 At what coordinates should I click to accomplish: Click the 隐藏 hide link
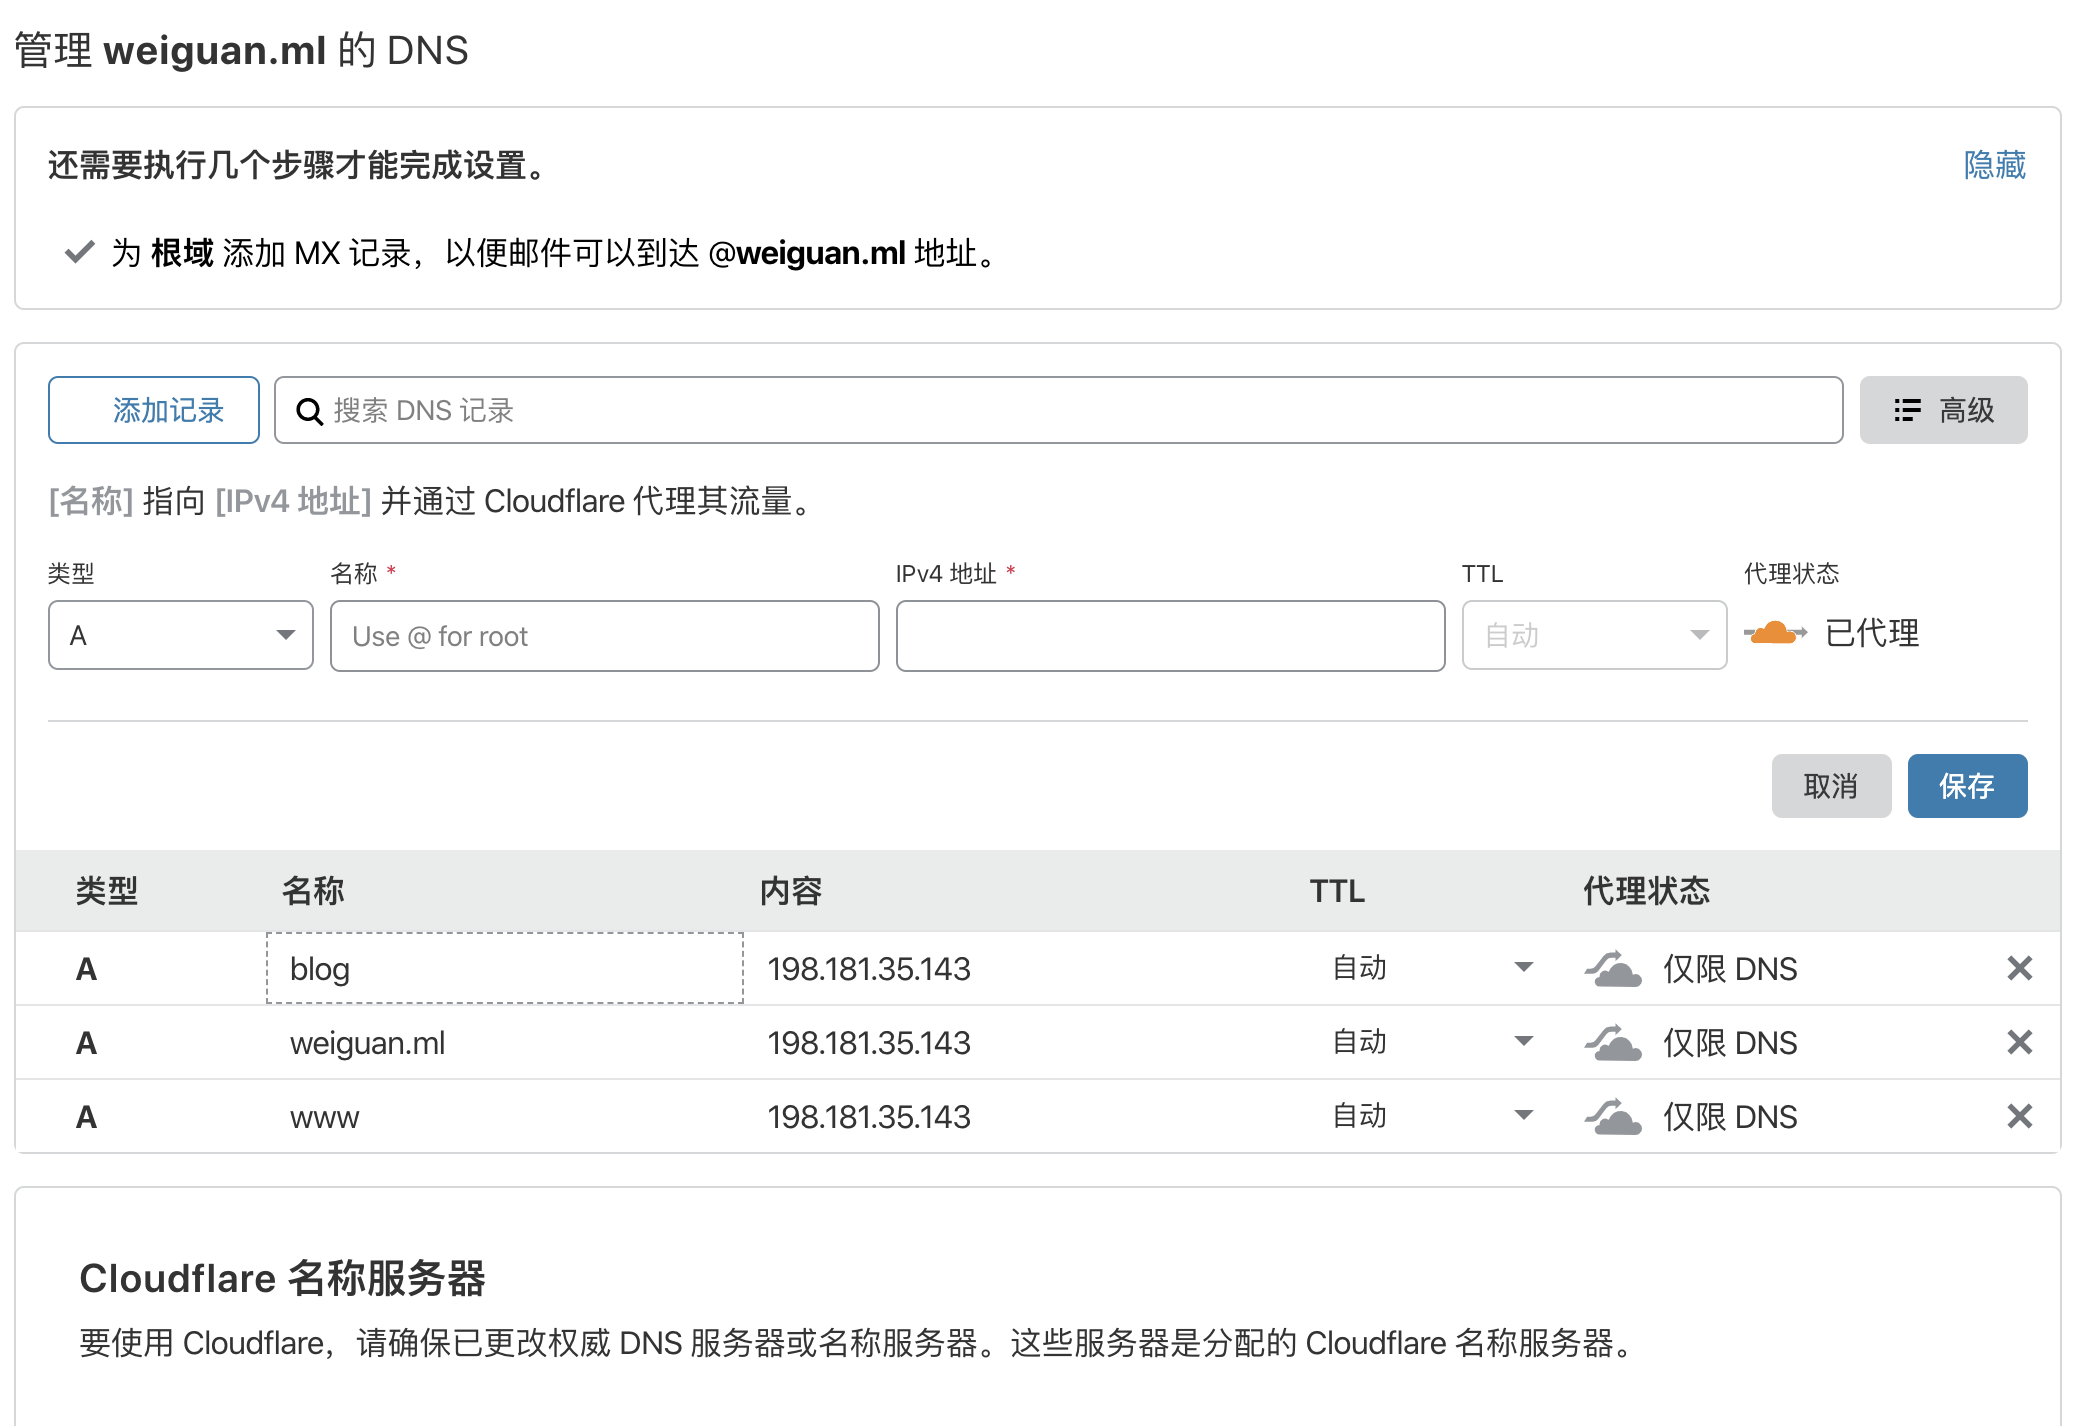(x=1994, y=165)
